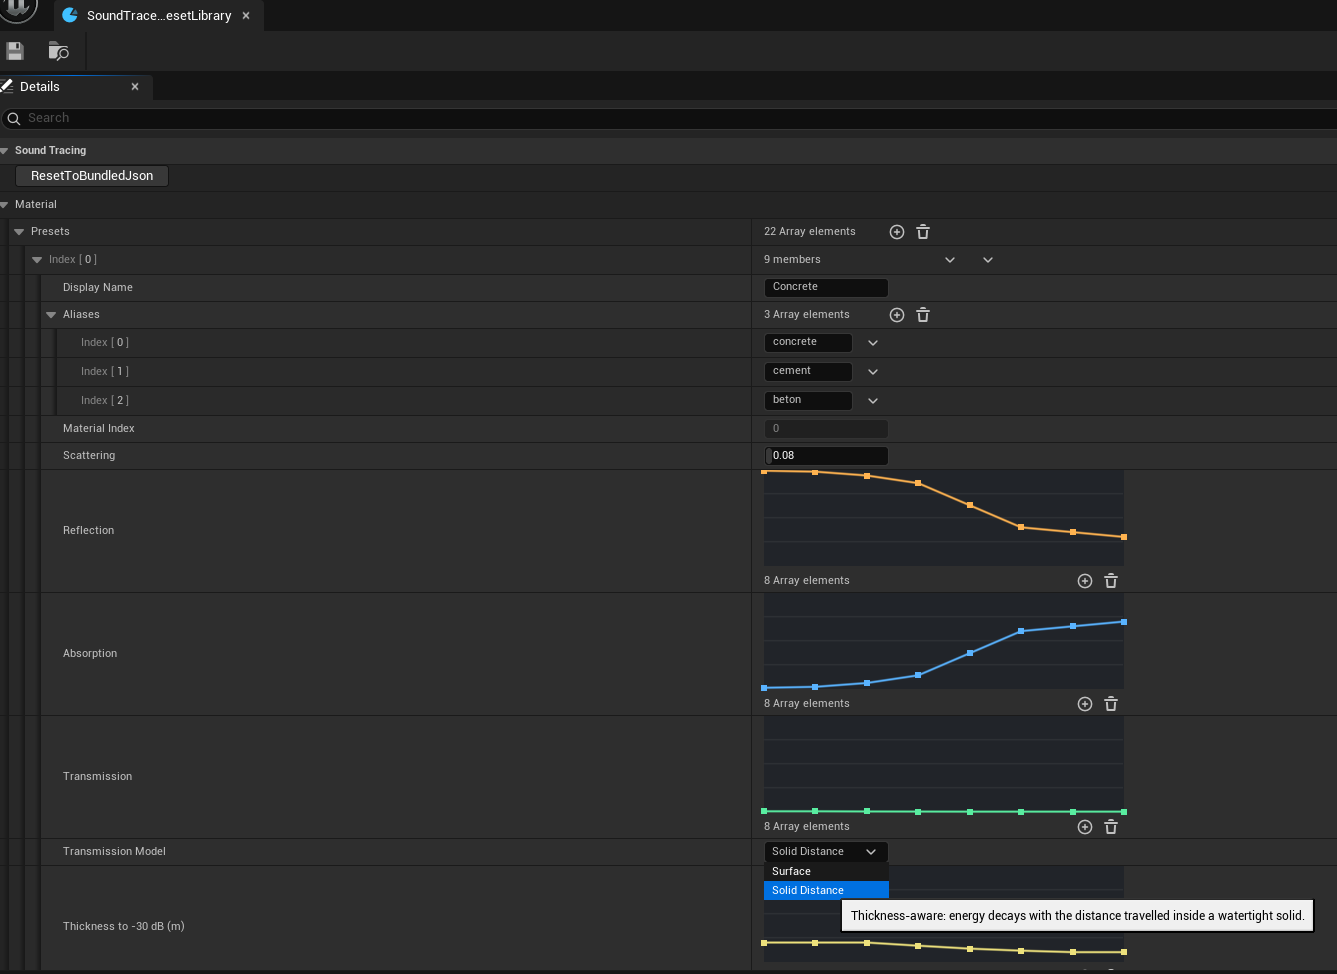Screen dimensions: 1337x974
Task: Click the Material Index value field
Action: 826,429
